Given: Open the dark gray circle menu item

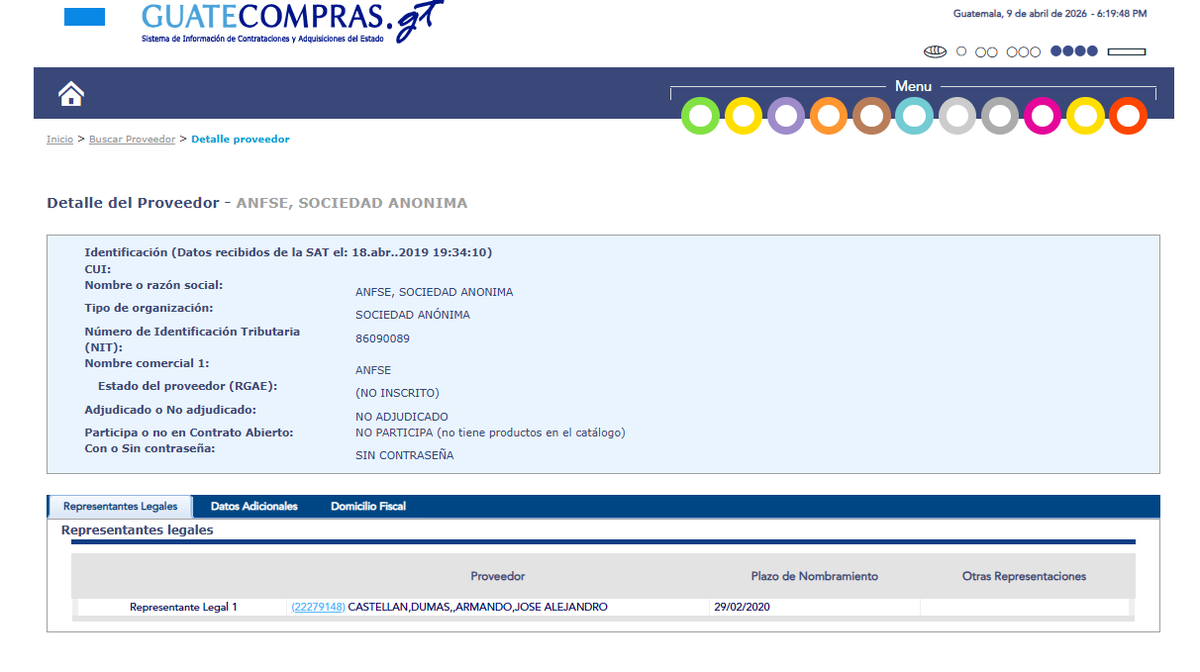Looking at the screenshot, I should (1000, 116).
